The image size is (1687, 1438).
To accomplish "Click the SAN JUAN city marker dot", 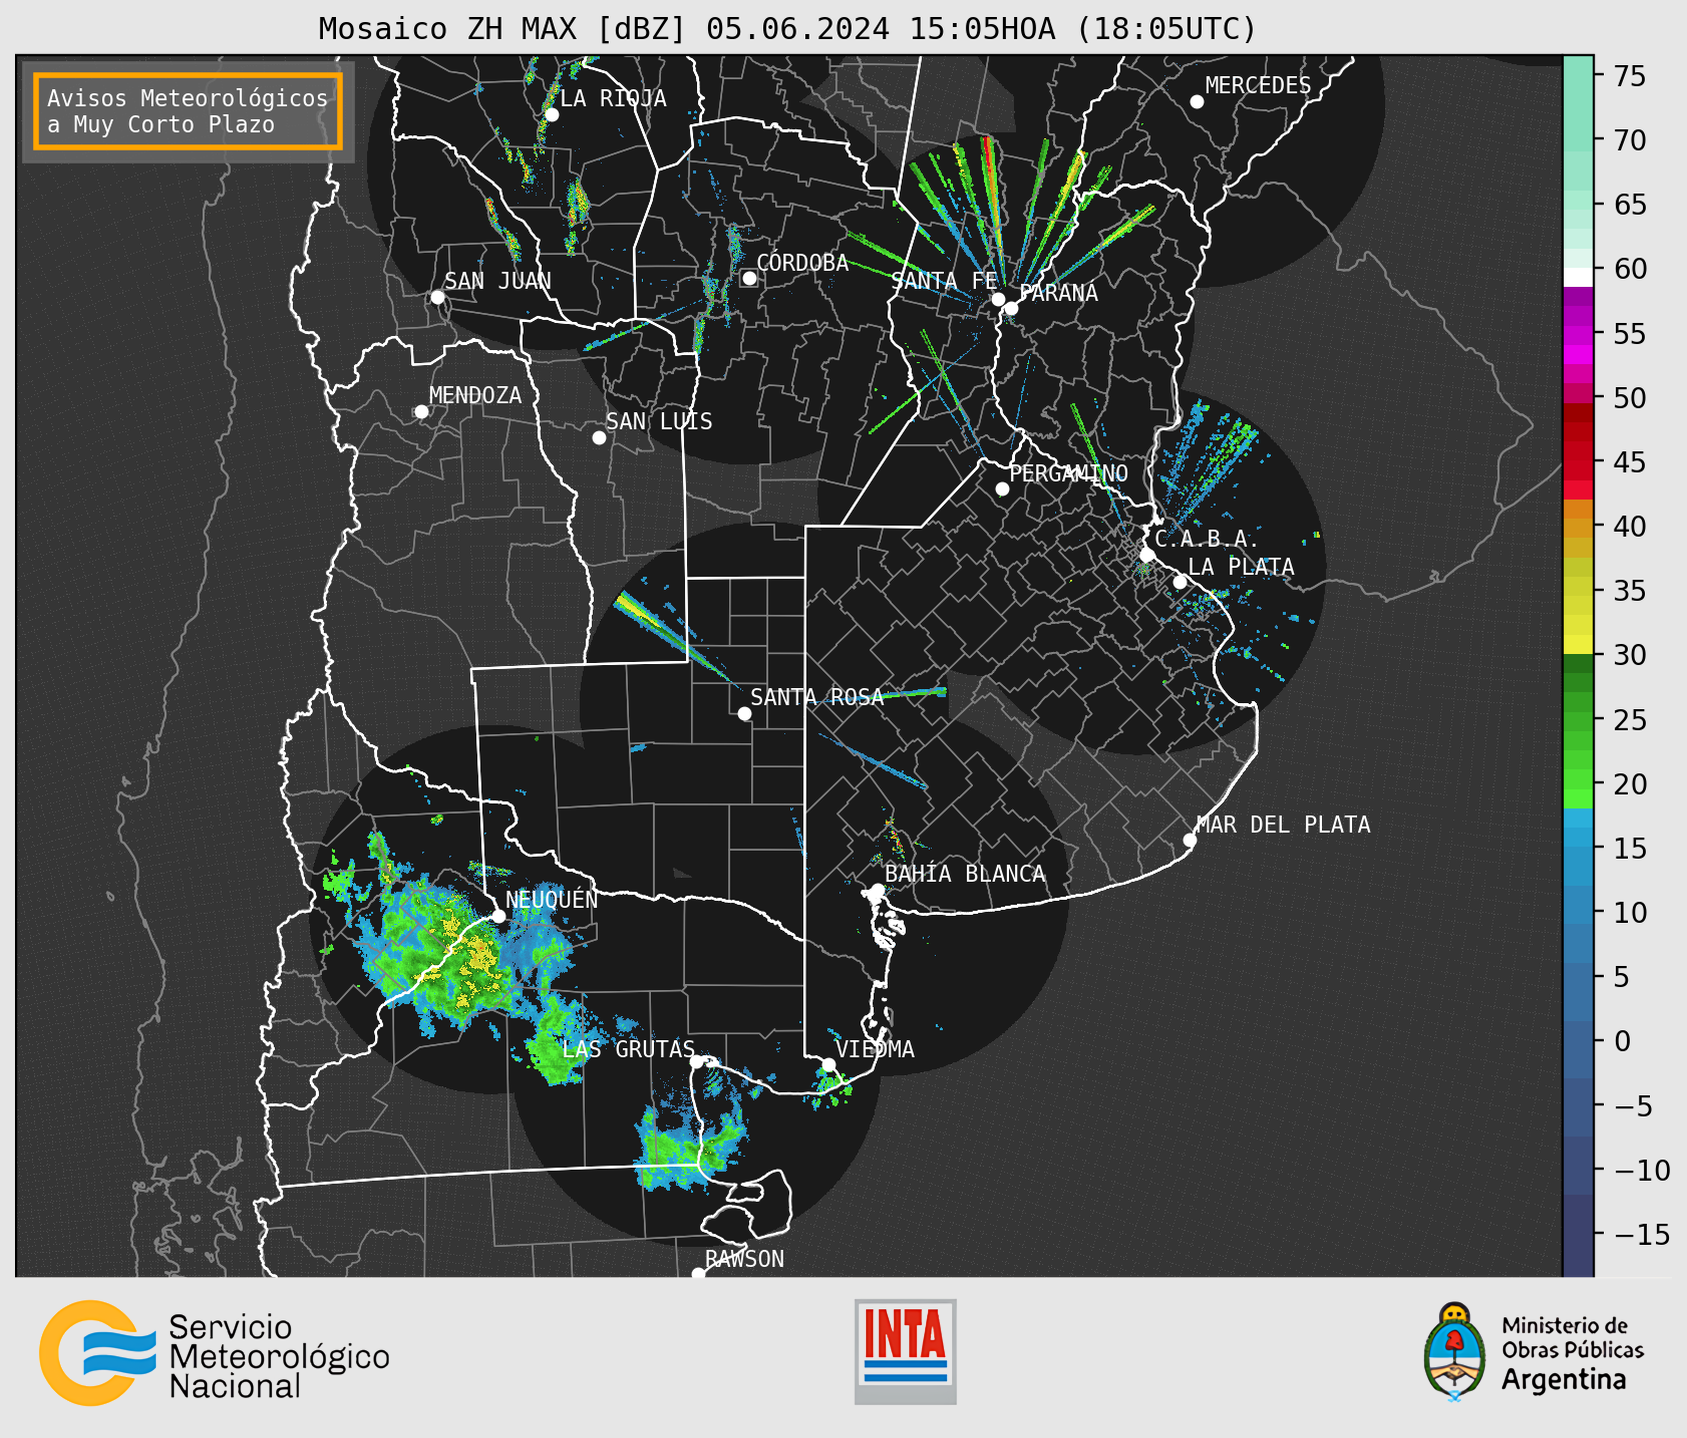I will (437, 297).
